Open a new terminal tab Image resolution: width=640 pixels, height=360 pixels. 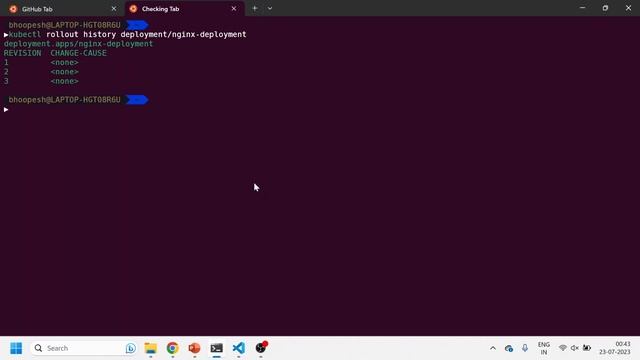255,8
